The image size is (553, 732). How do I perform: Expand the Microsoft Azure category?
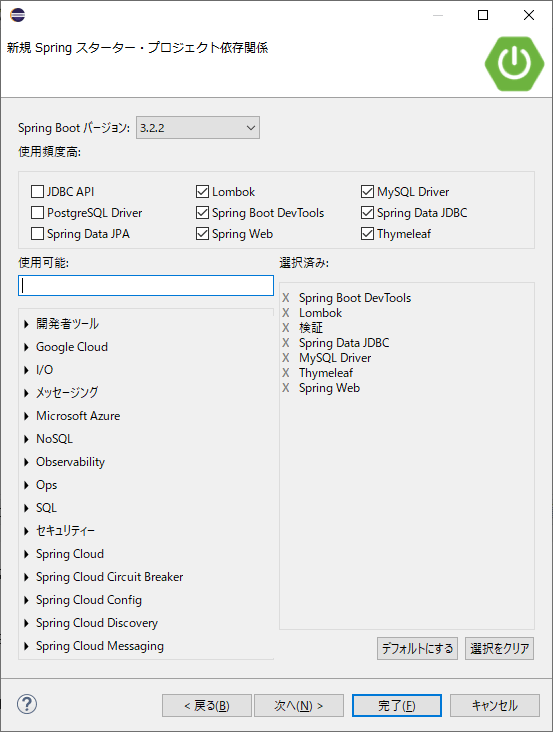point(27,415)
